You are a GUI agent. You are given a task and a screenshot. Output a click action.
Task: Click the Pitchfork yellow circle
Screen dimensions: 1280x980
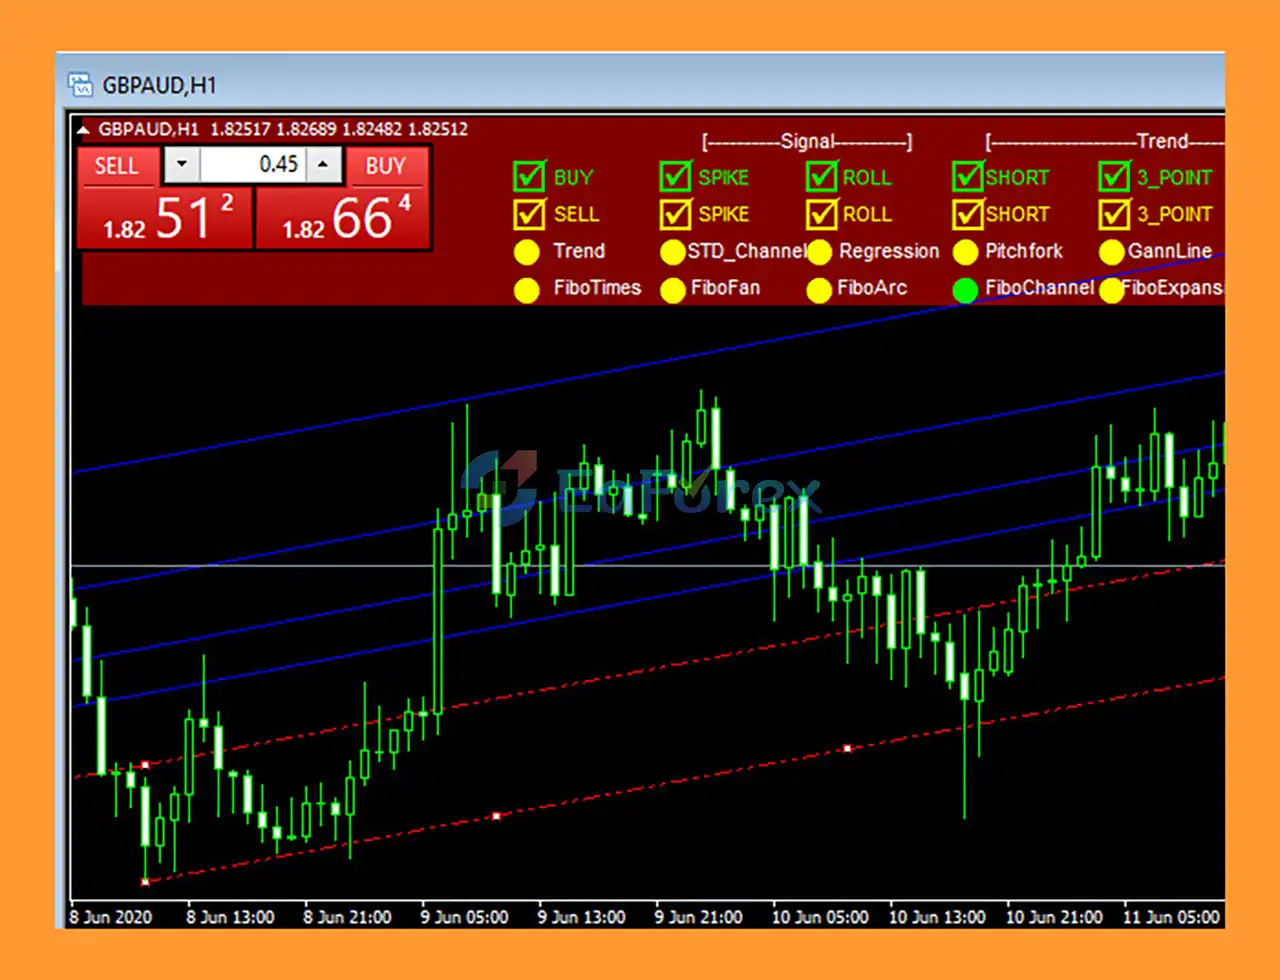click(x=965, y=252)
